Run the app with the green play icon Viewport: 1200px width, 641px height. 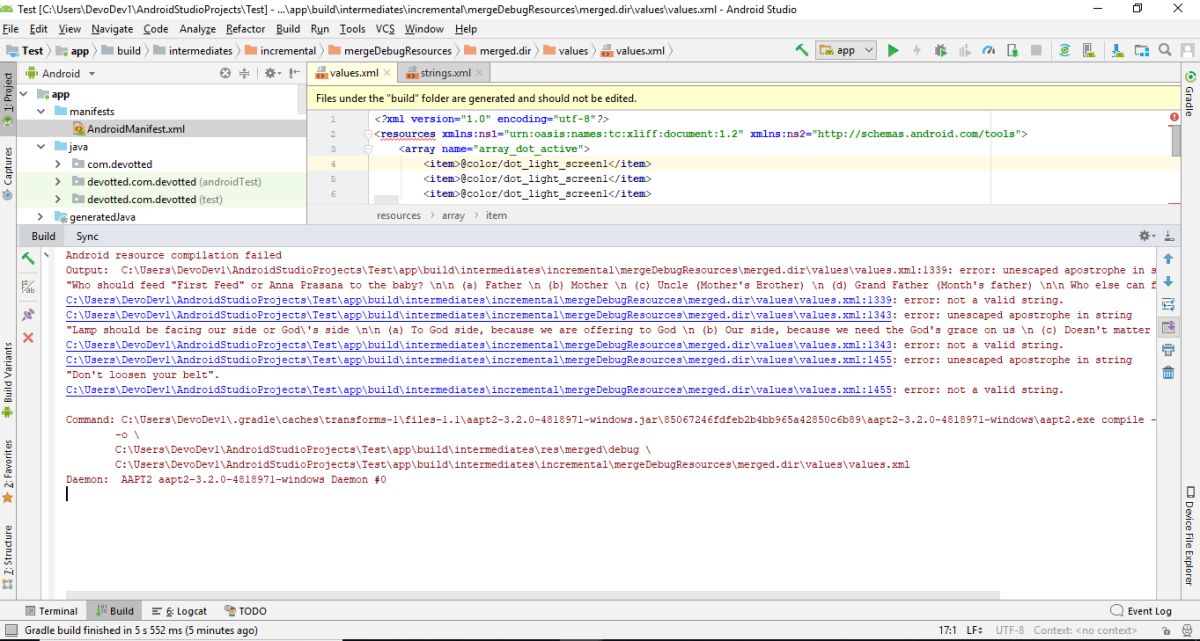(x=893, y=50)
